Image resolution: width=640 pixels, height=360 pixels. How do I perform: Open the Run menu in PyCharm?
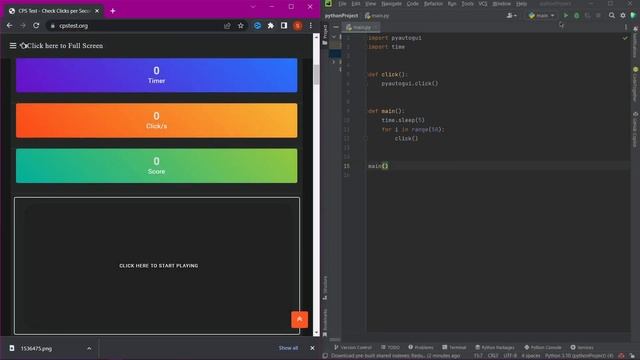click(452, 4)
